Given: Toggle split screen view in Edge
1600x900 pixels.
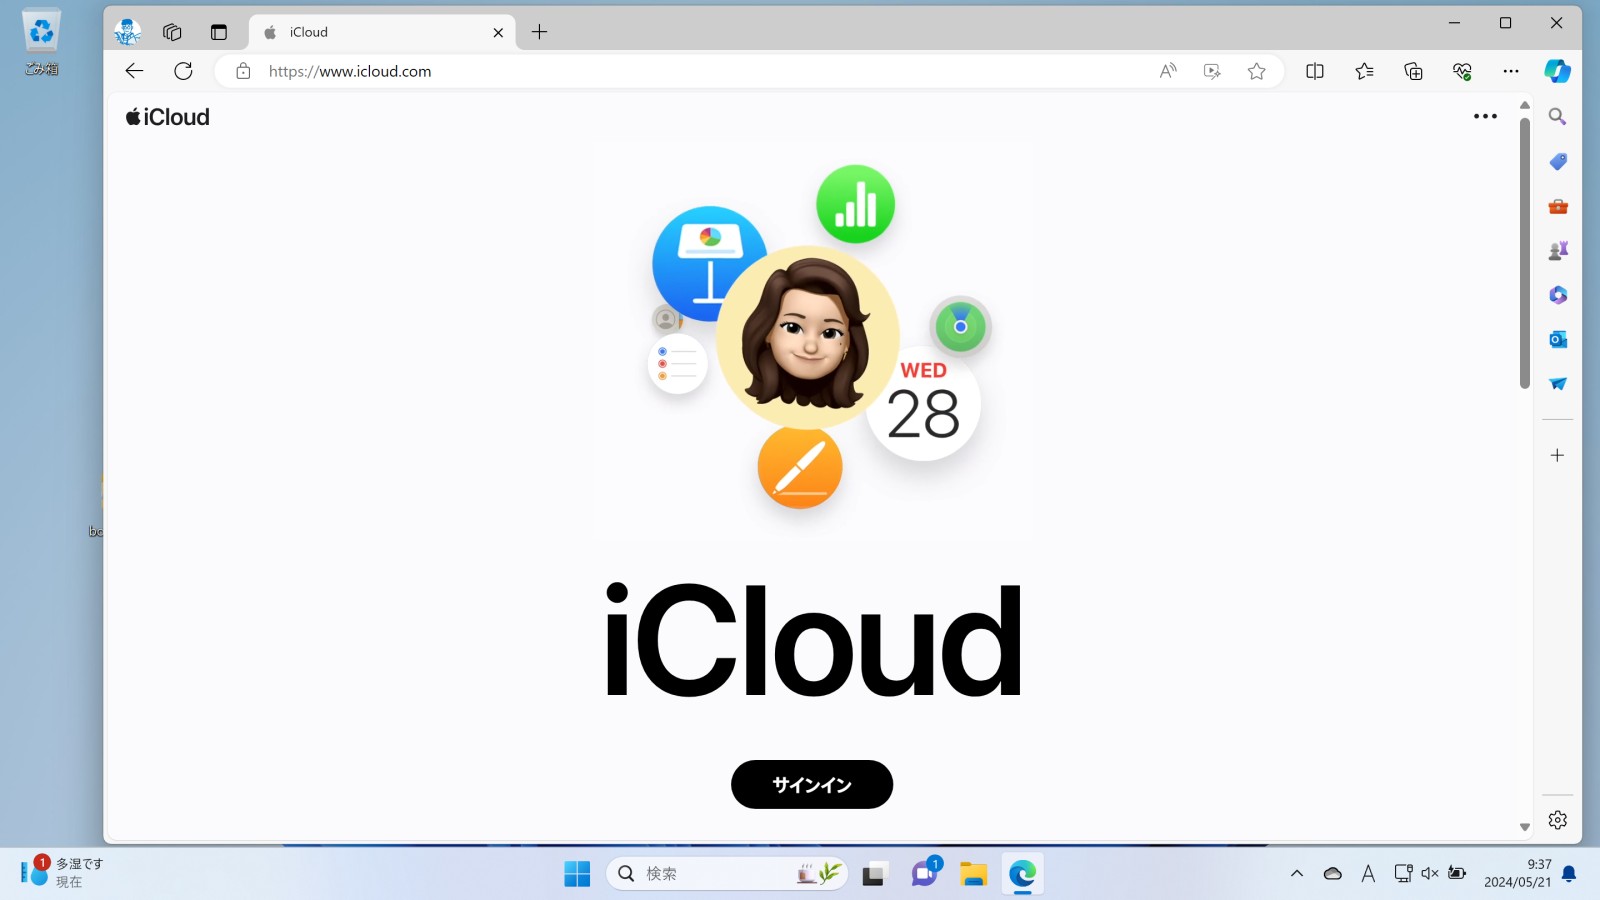Looking at the screenshot, I should (1314, 71).
